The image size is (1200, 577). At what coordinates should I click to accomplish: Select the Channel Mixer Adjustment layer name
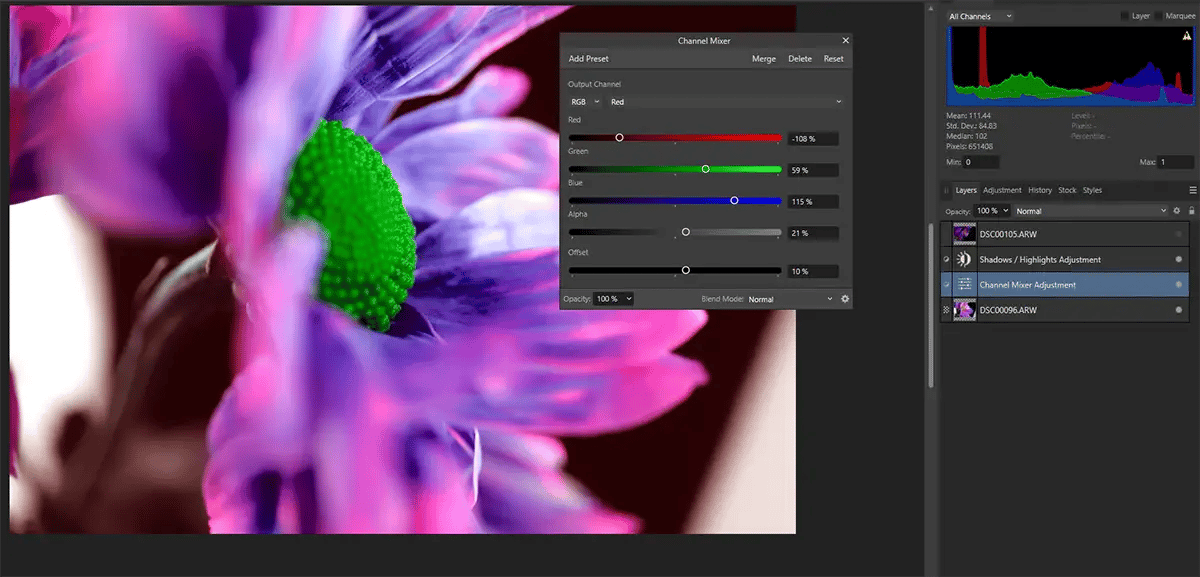(x=1028, y=285)
